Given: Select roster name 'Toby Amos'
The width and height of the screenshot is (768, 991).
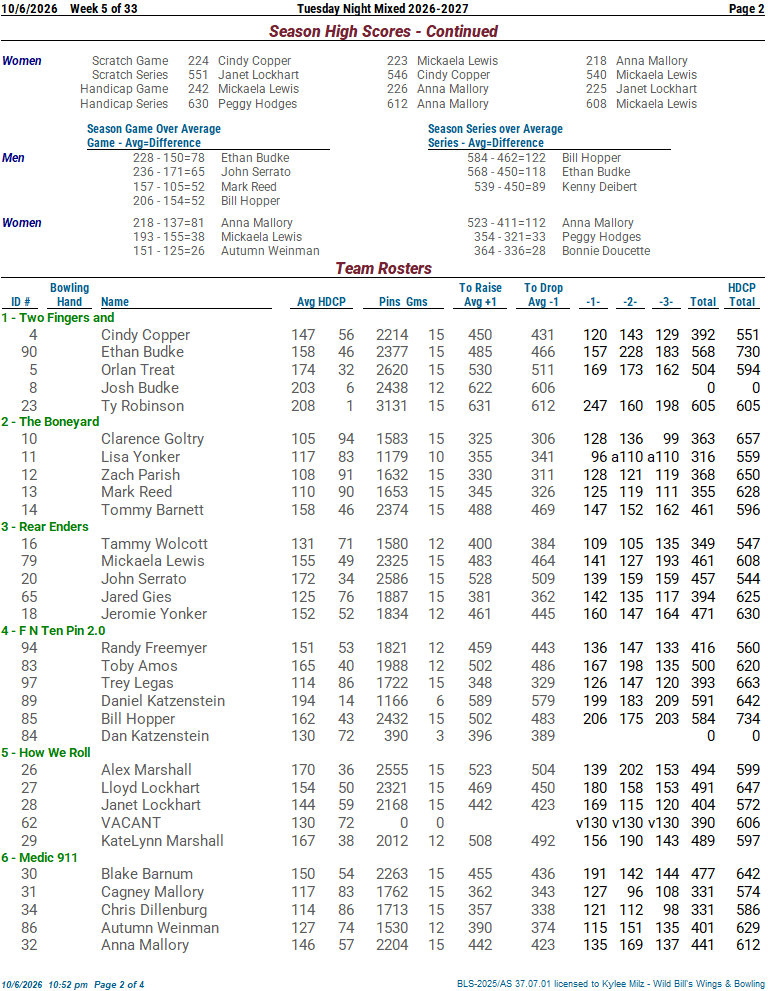Looking at the screenshot, I should (x=139, y=666).
